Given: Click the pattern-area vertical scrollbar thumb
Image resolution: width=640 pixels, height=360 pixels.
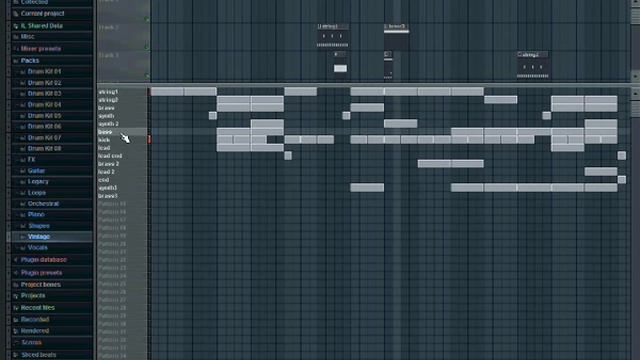Looking at the screenshot, I should click(x=635, y=109).
